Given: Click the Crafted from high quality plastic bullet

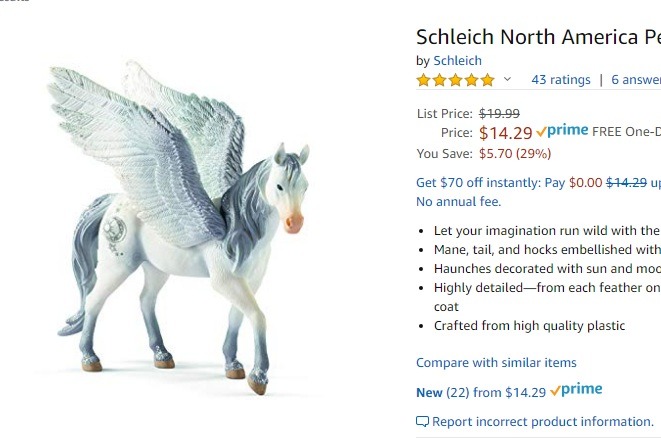Looking at the screenshot, I should pos(529,326).
